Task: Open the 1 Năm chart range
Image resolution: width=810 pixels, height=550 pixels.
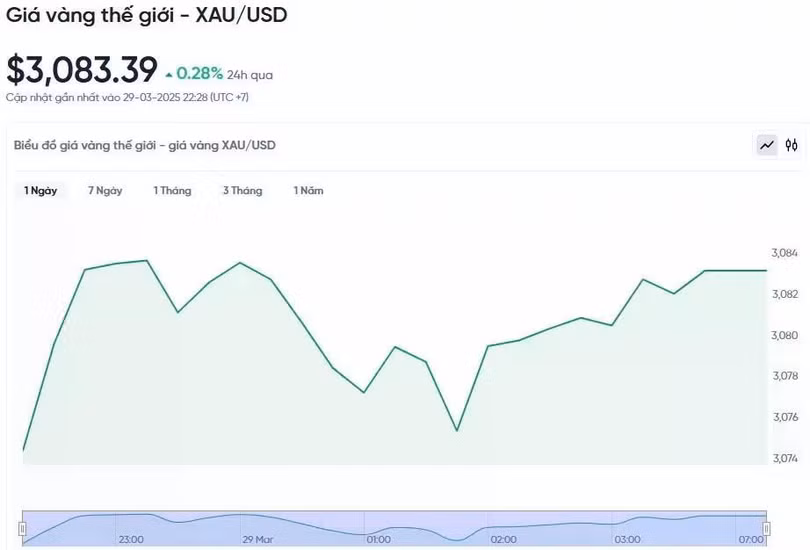Action: pyautogui.click(x=308, y=191)
